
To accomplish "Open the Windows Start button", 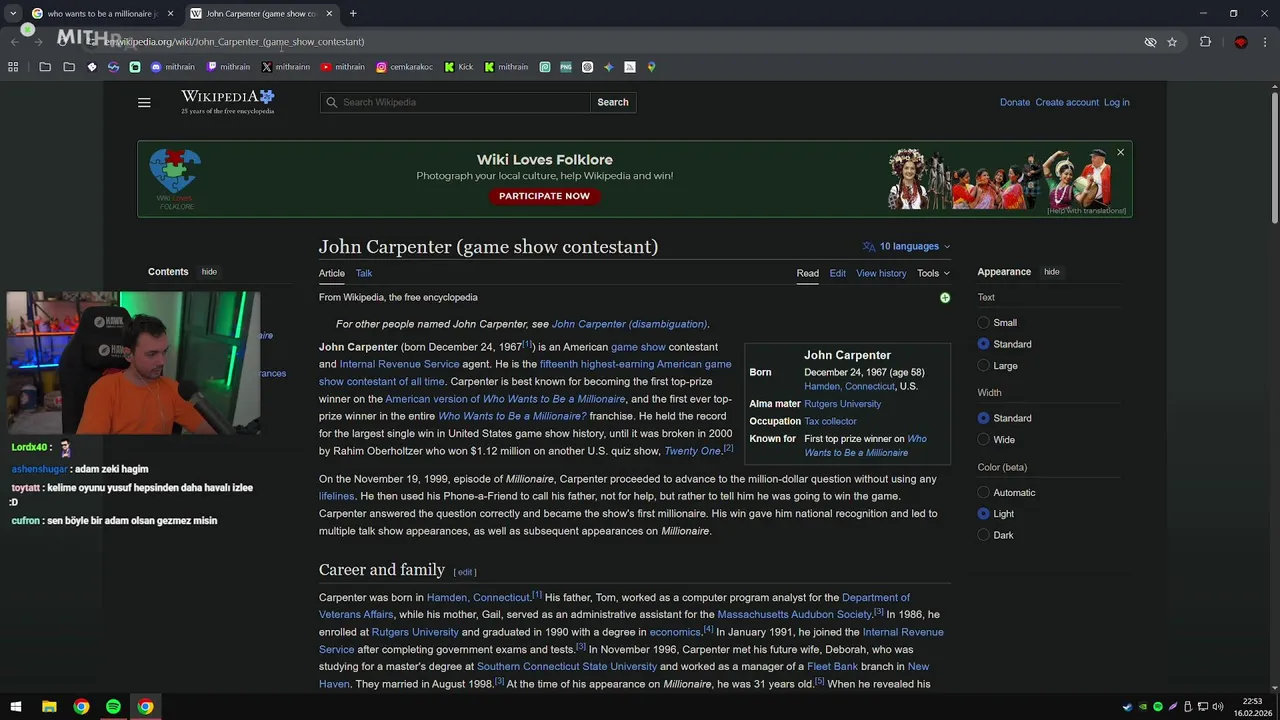I will (16, 706).
